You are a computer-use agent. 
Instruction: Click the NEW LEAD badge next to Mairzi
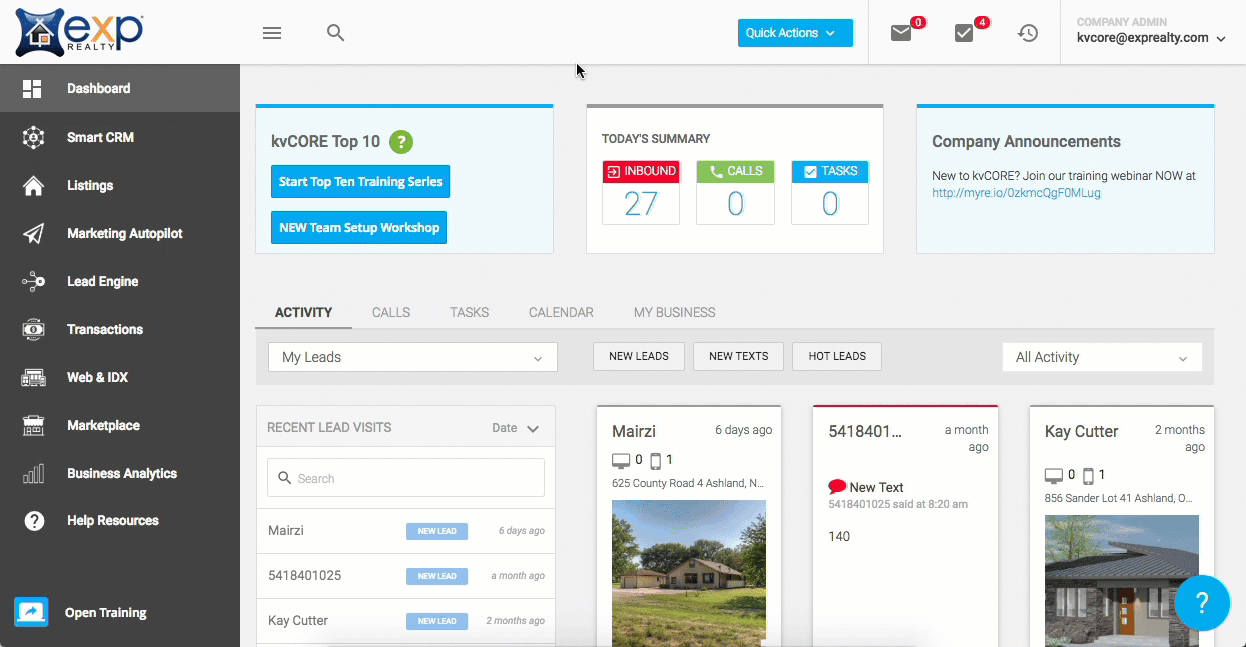tap(437, 531)
